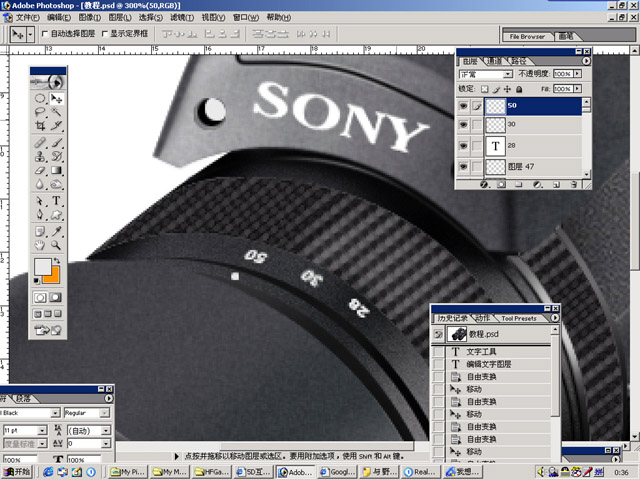Image resolution: width=640 pixels, height=480 pixels.
Task: Toggle lock position in Layers panel
Action: [507, 89]
